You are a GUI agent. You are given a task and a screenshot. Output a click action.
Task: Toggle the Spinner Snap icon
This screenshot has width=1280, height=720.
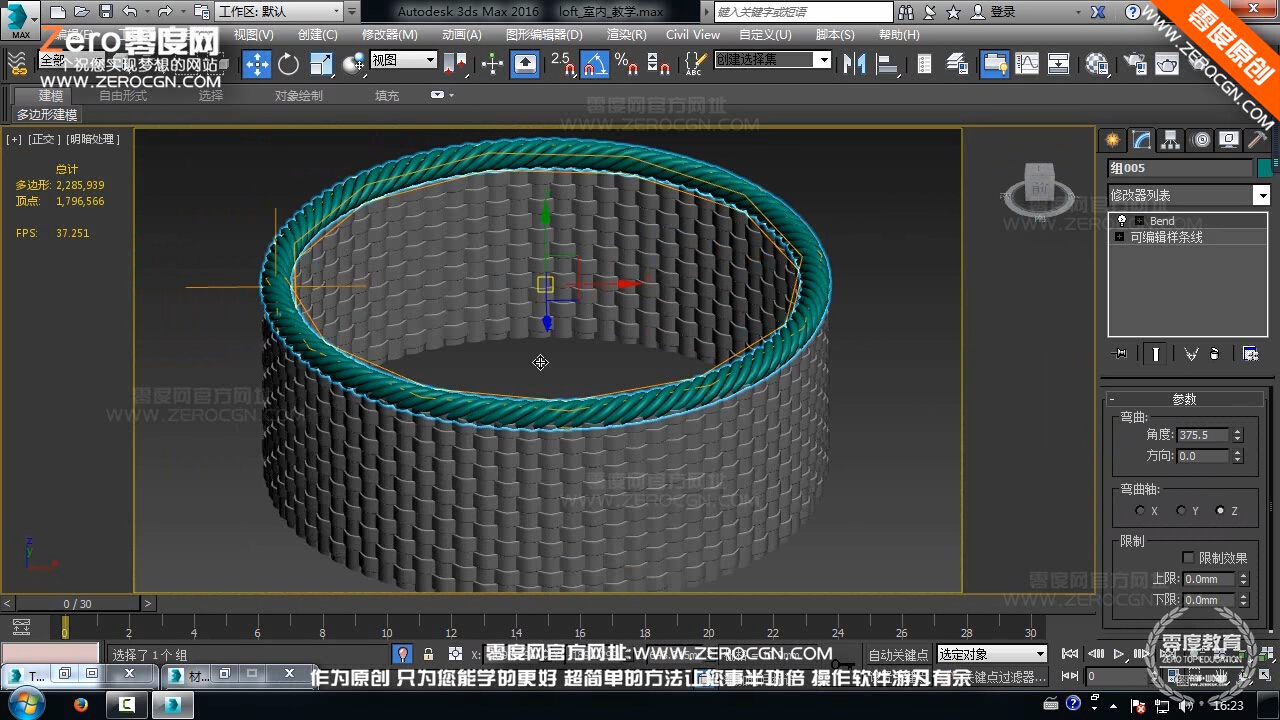[658, 64]
